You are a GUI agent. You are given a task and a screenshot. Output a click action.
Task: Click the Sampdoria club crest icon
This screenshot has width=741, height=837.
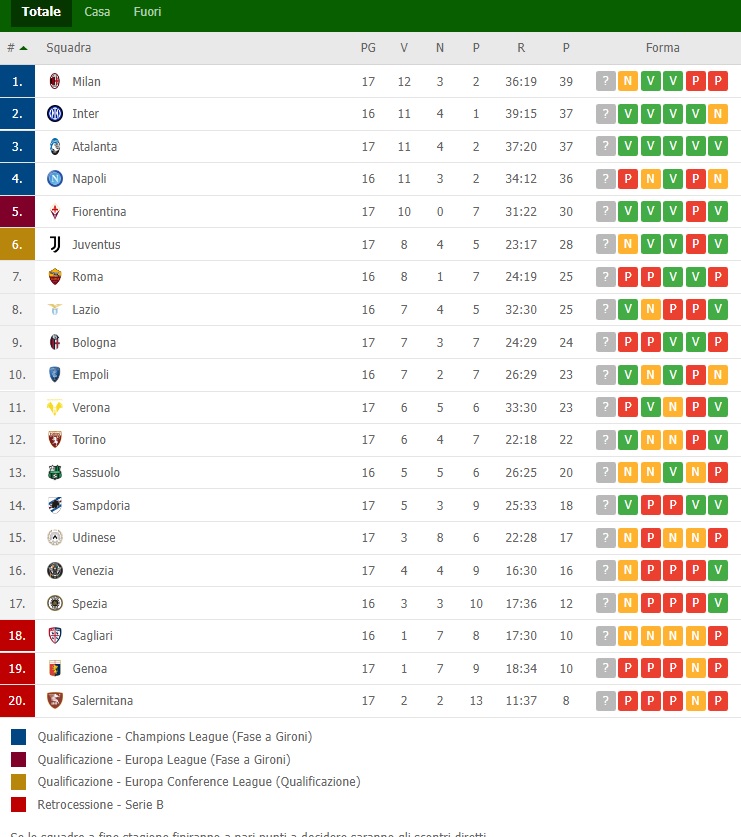tap(55, 505)
